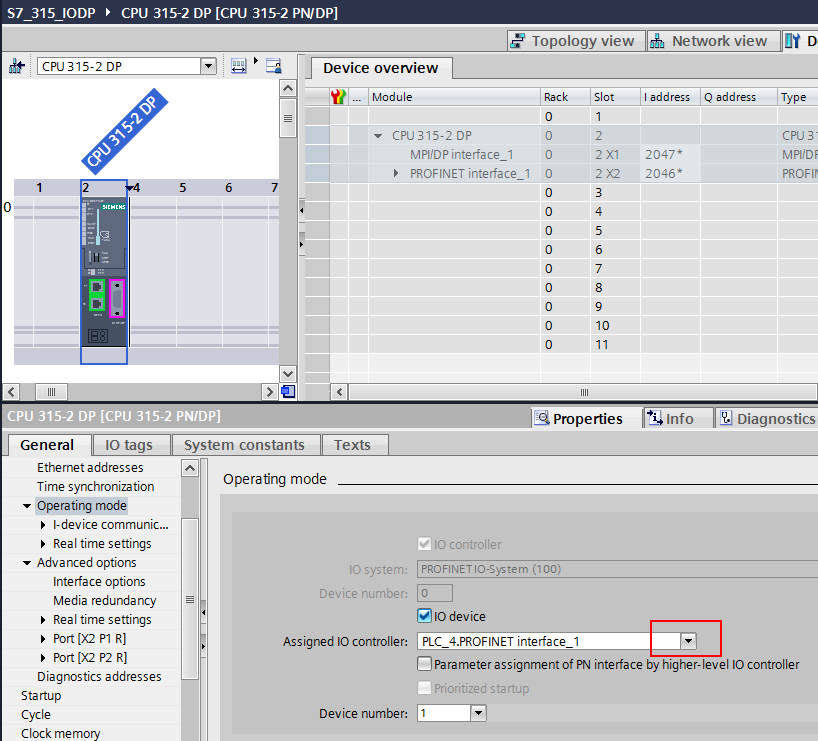Open the Texts tab
The image size is (818, 741).
(x=353, y=445)
